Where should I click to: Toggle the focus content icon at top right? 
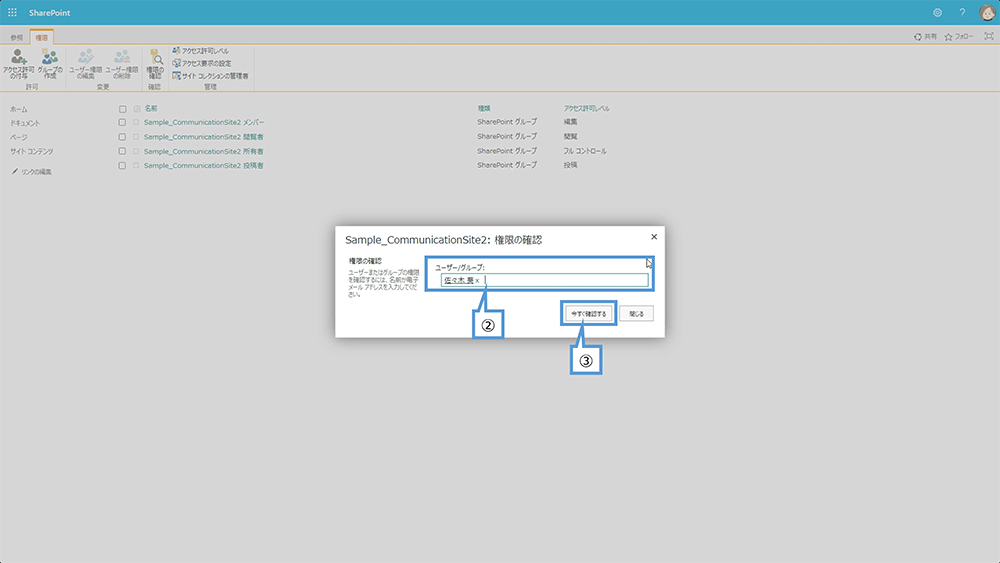pos(989,36)
